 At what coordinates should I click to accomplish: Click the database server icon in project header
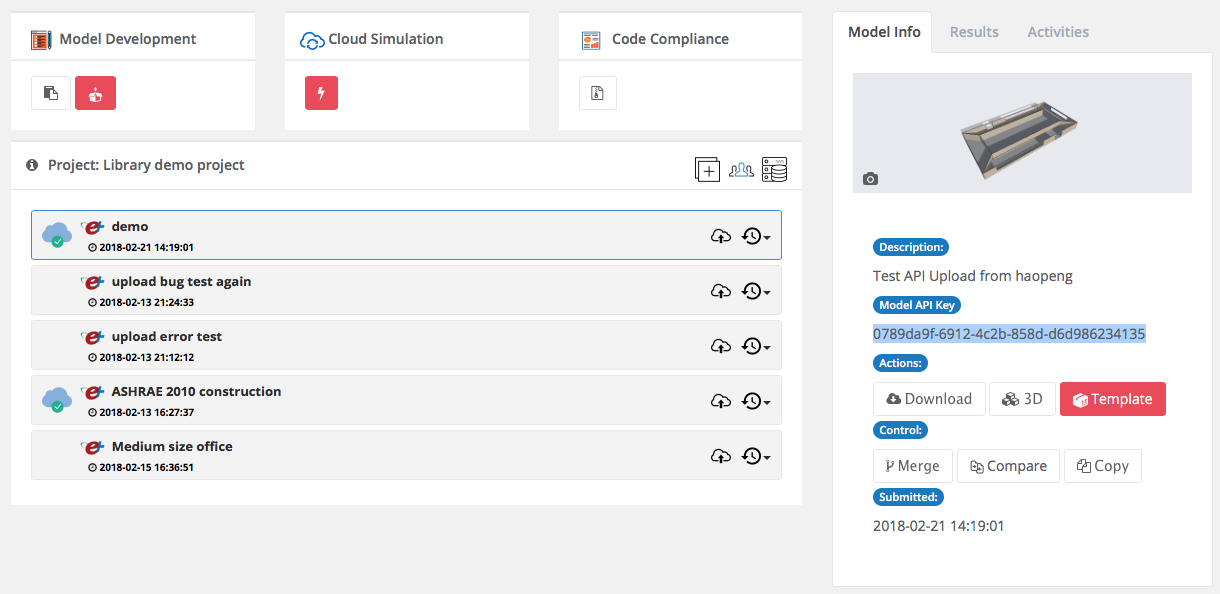(774, 170)
